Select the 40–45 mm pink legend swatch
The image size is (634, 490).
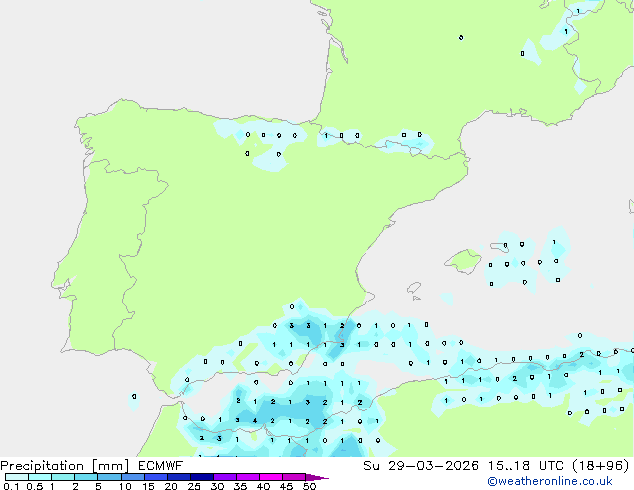click(x=271, y=477)
